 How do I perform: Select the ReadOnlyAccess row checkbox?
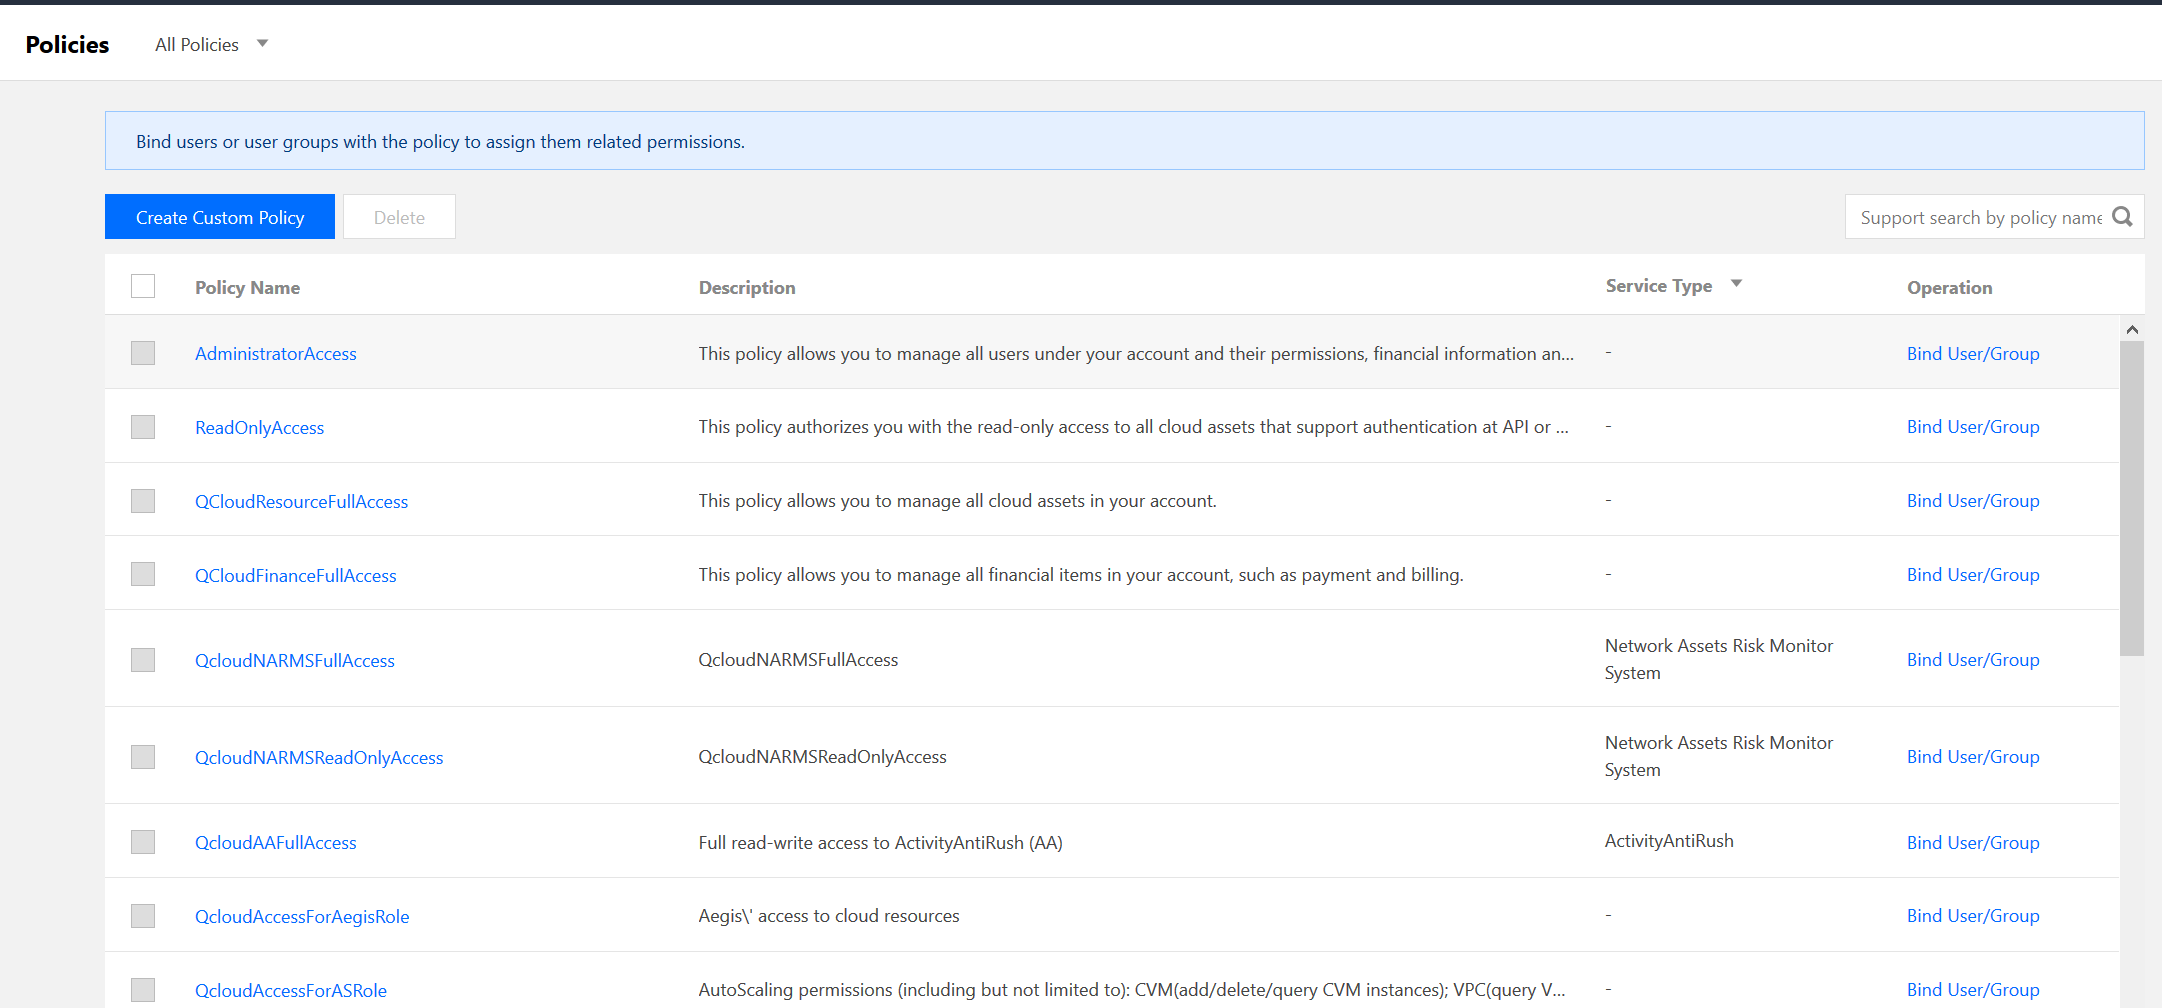(143, 427)
